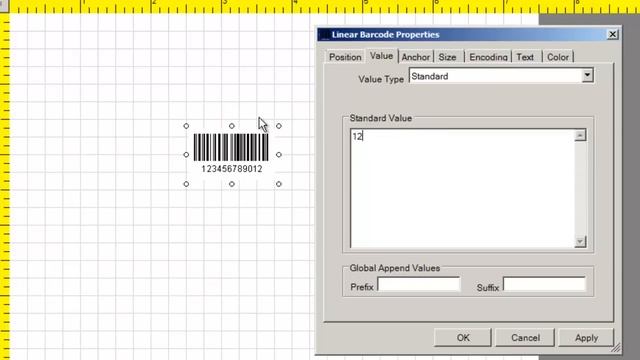
Task: Click the bottom-right barcode selection handle
Action: pos(278,184)
